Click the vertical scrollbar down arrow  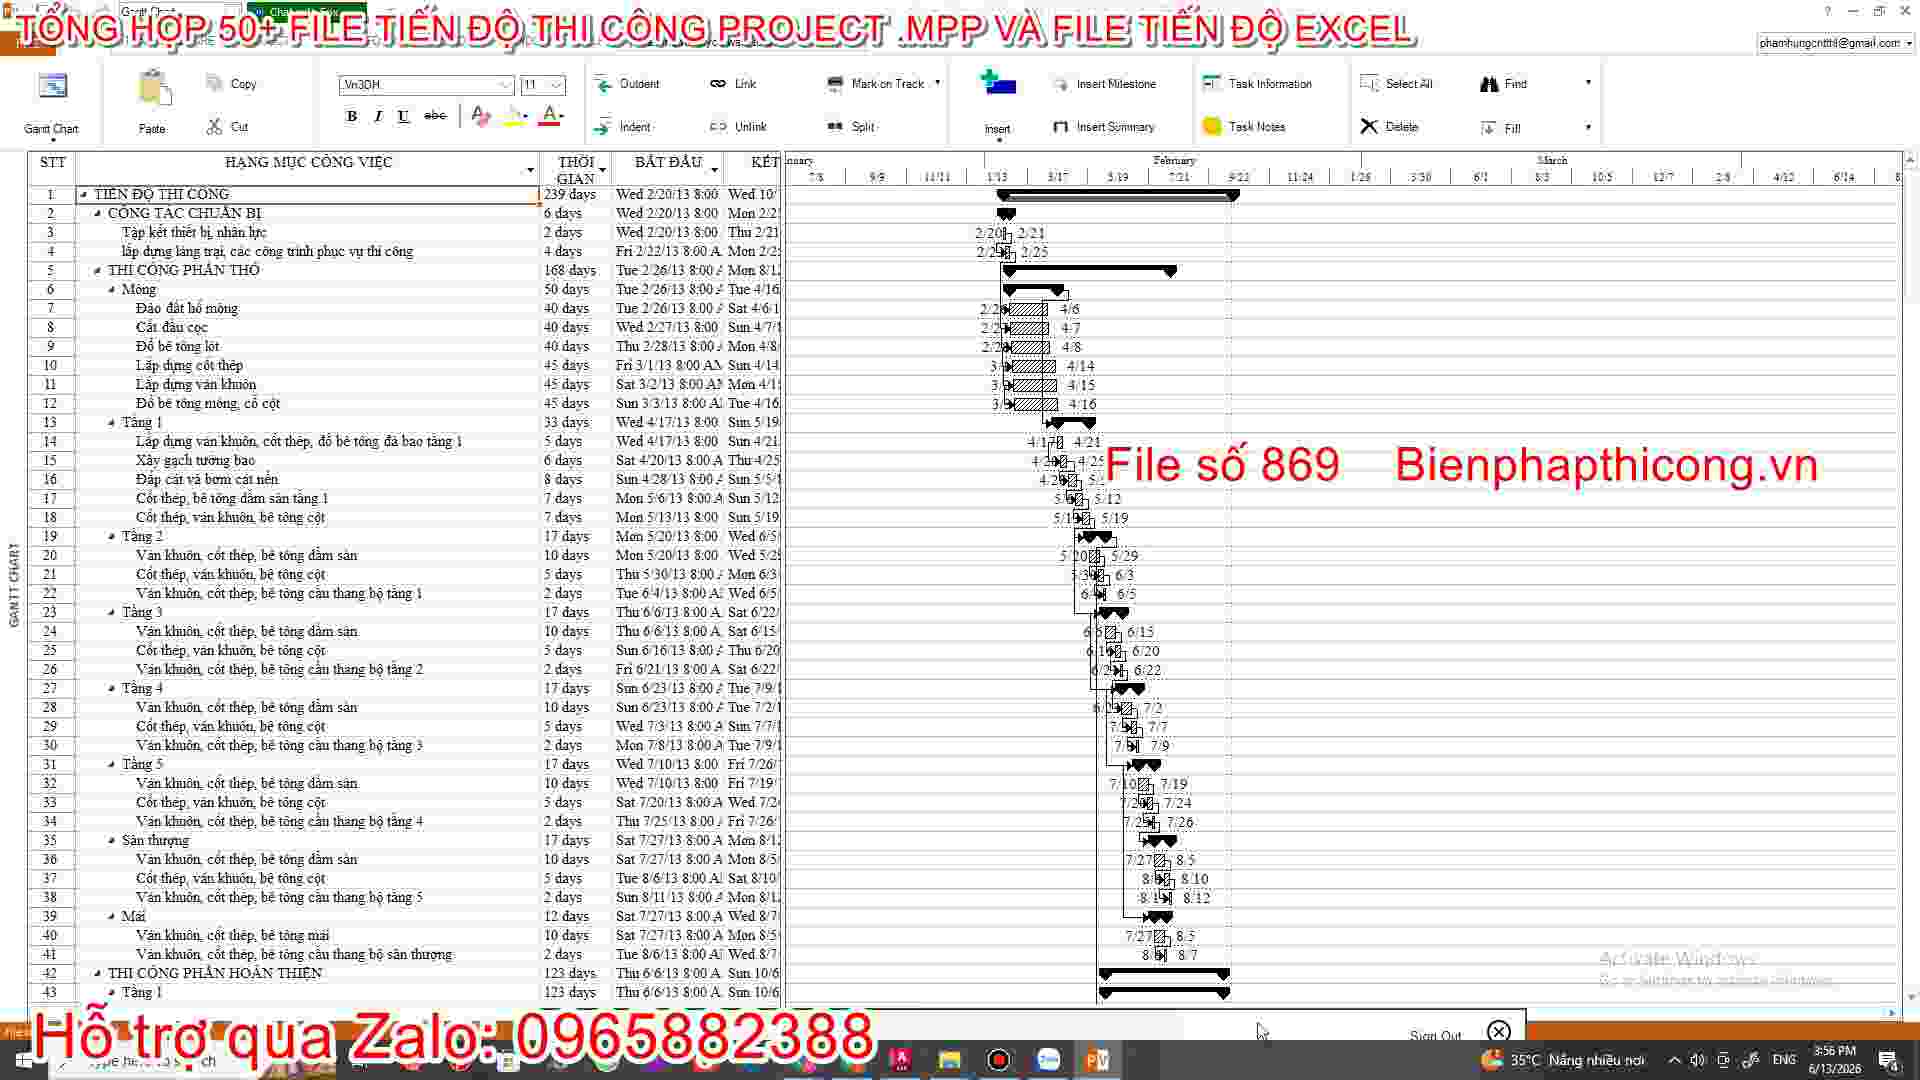pyautogui.click(x=1910, y=997)
